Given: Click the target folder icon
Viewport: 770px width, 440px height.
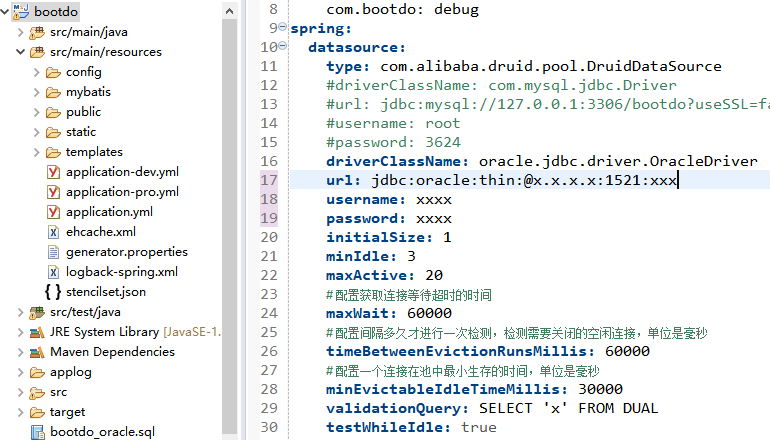Looking at the screenshot, I should coord(37,412).
